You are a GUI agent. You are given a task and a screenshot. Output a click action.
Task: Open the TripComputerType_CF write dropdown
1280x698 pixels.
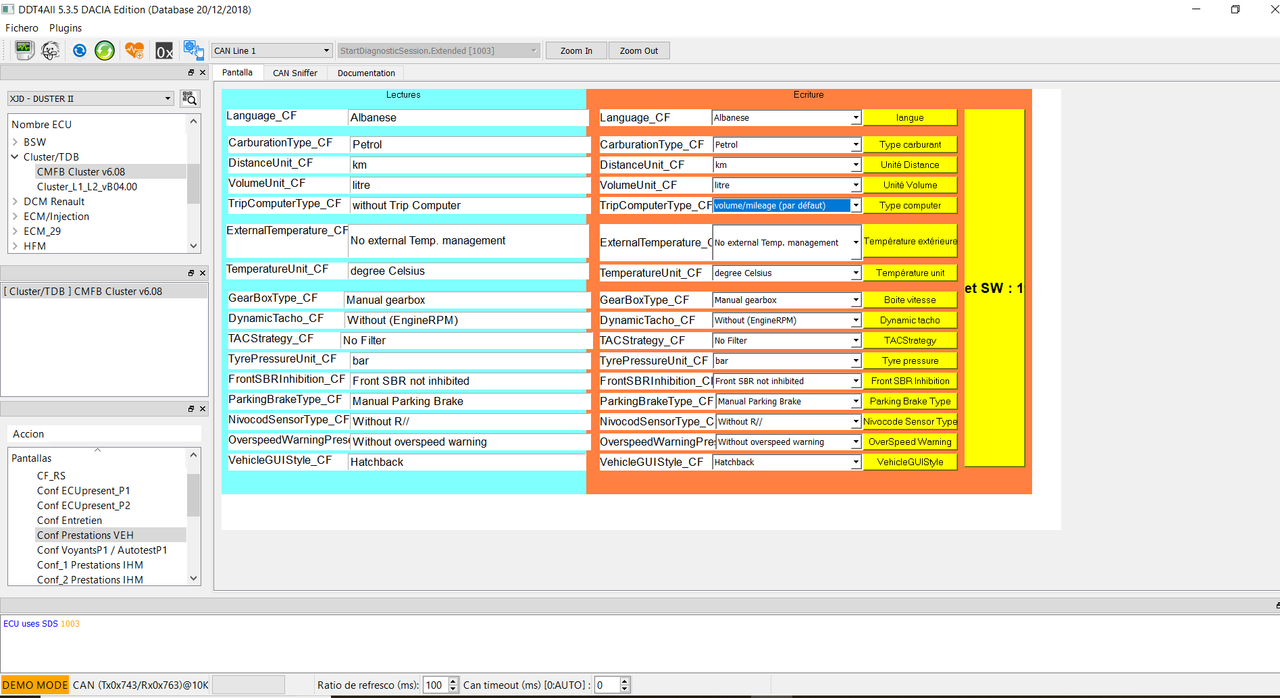786,205
